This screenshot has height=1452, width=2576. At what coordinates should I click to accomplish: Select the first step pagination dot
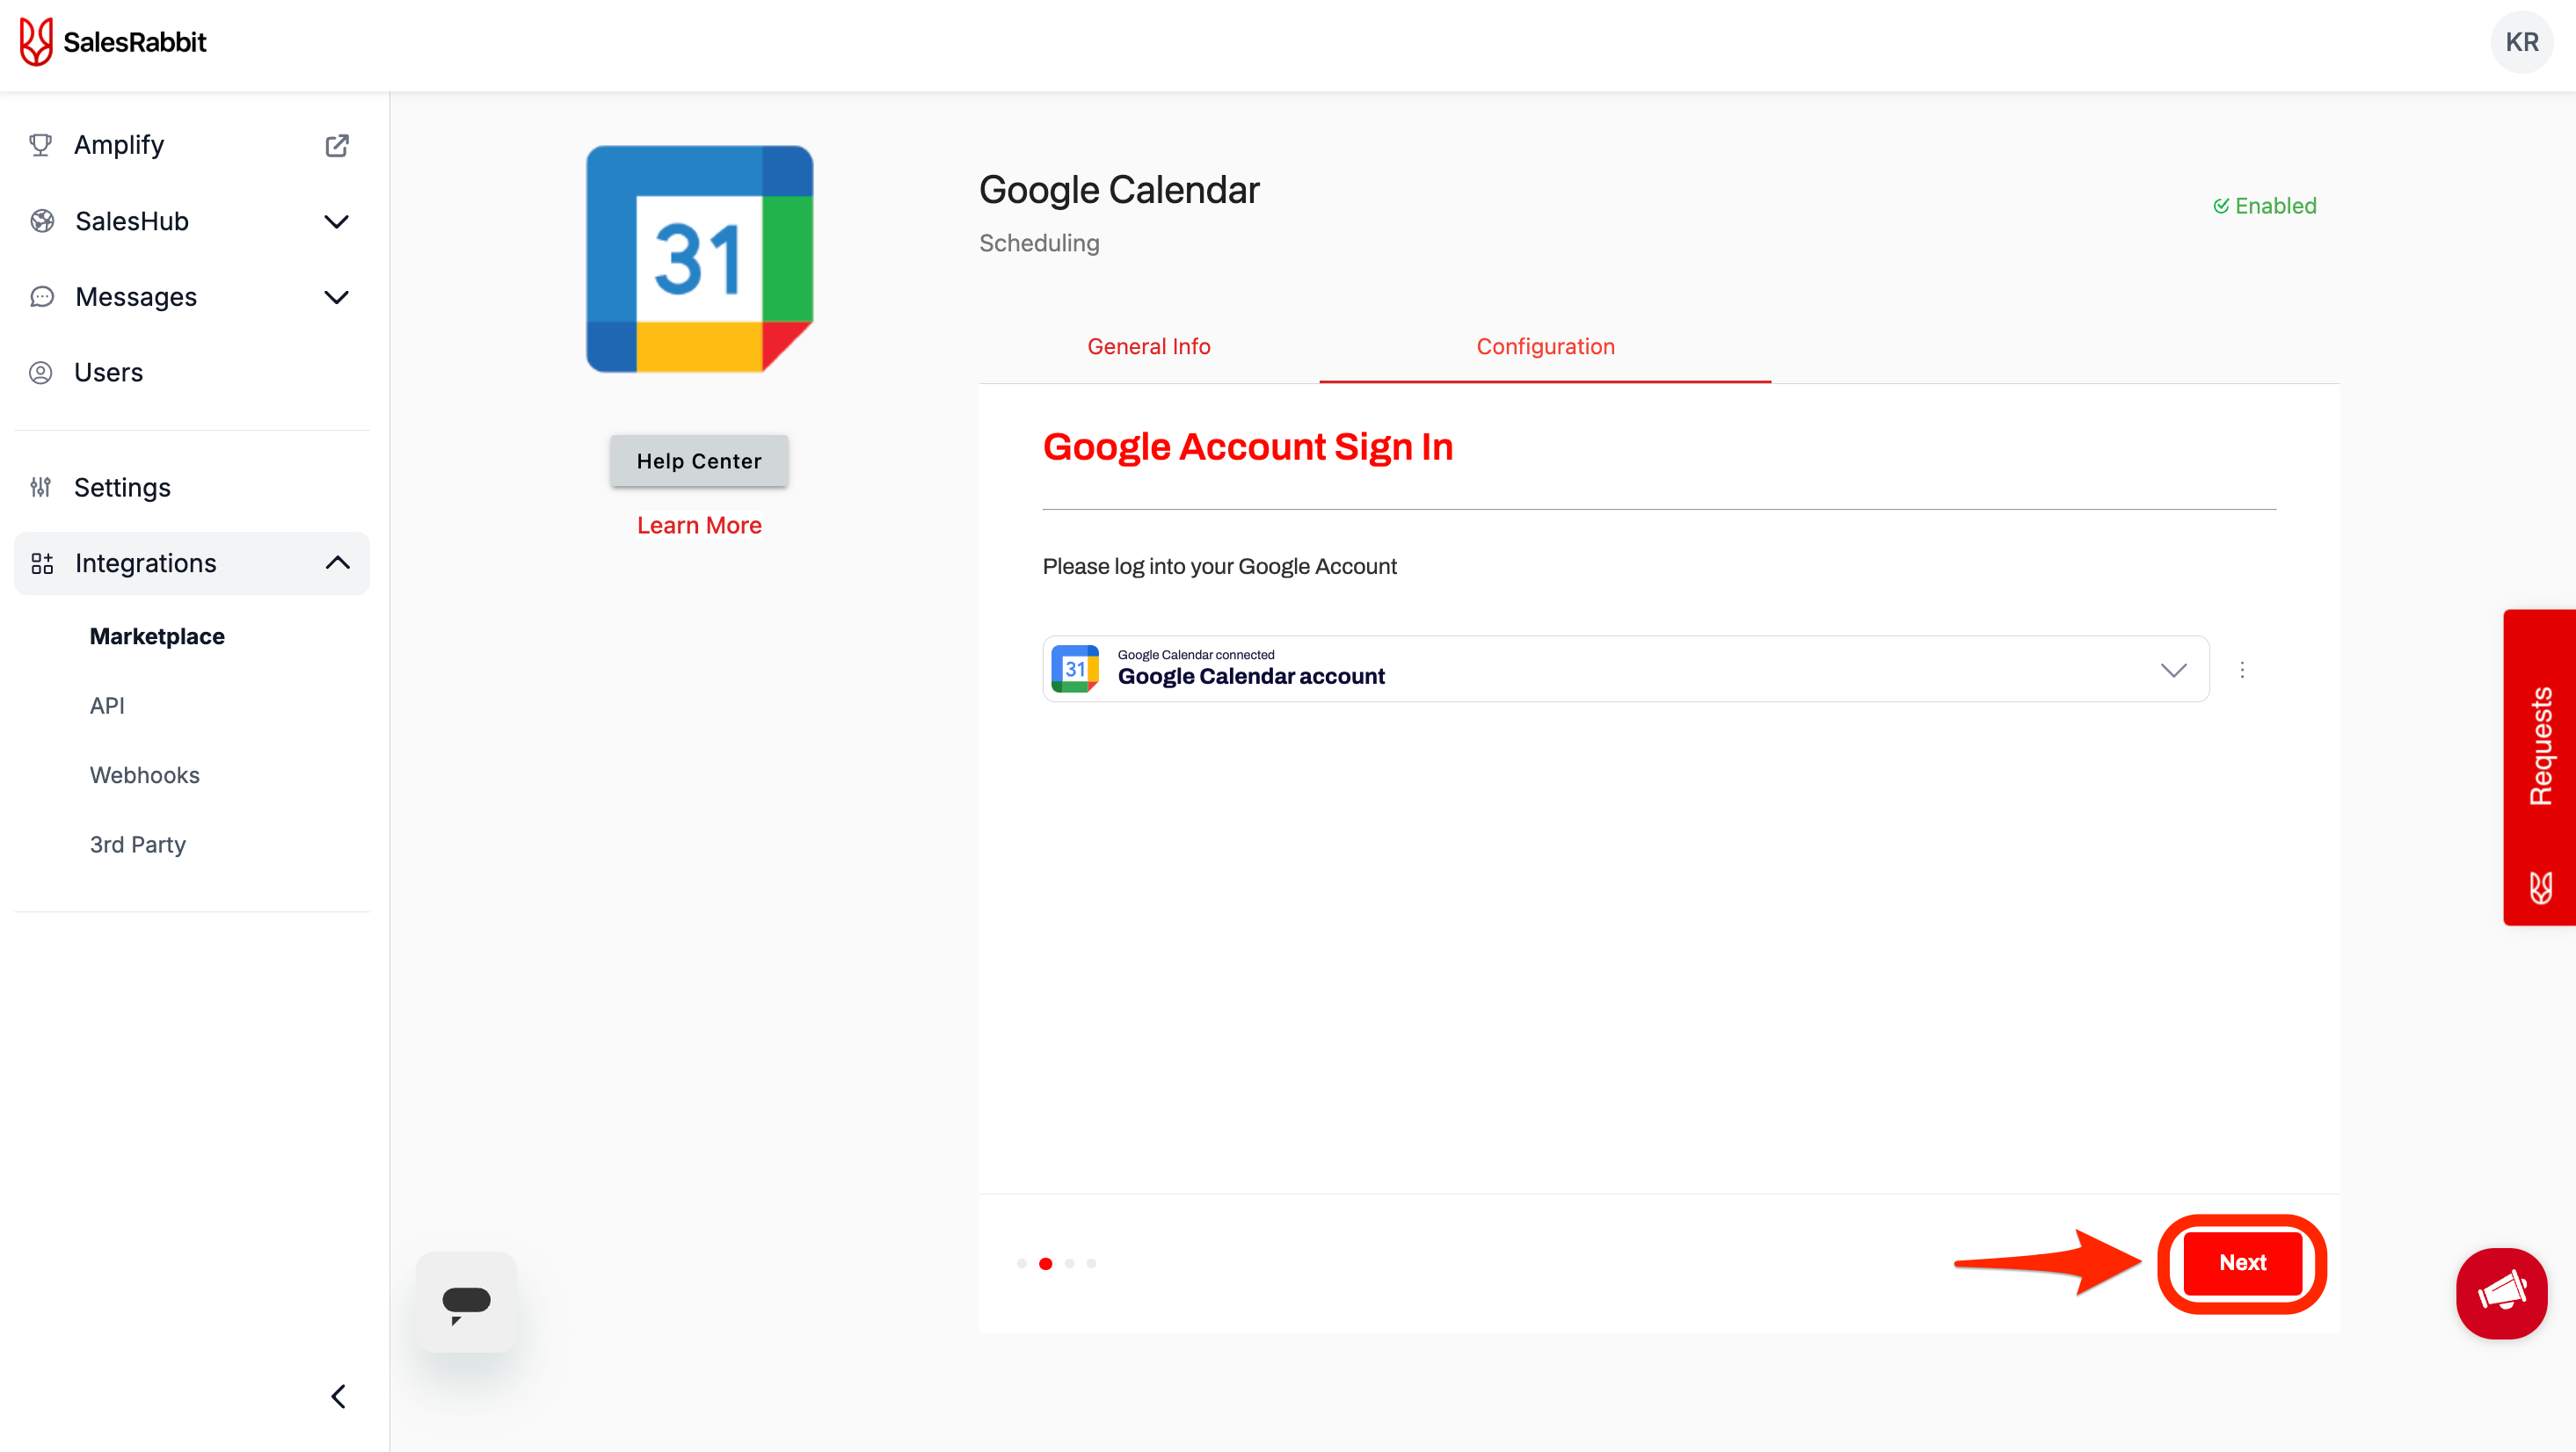[1021, 1263]
